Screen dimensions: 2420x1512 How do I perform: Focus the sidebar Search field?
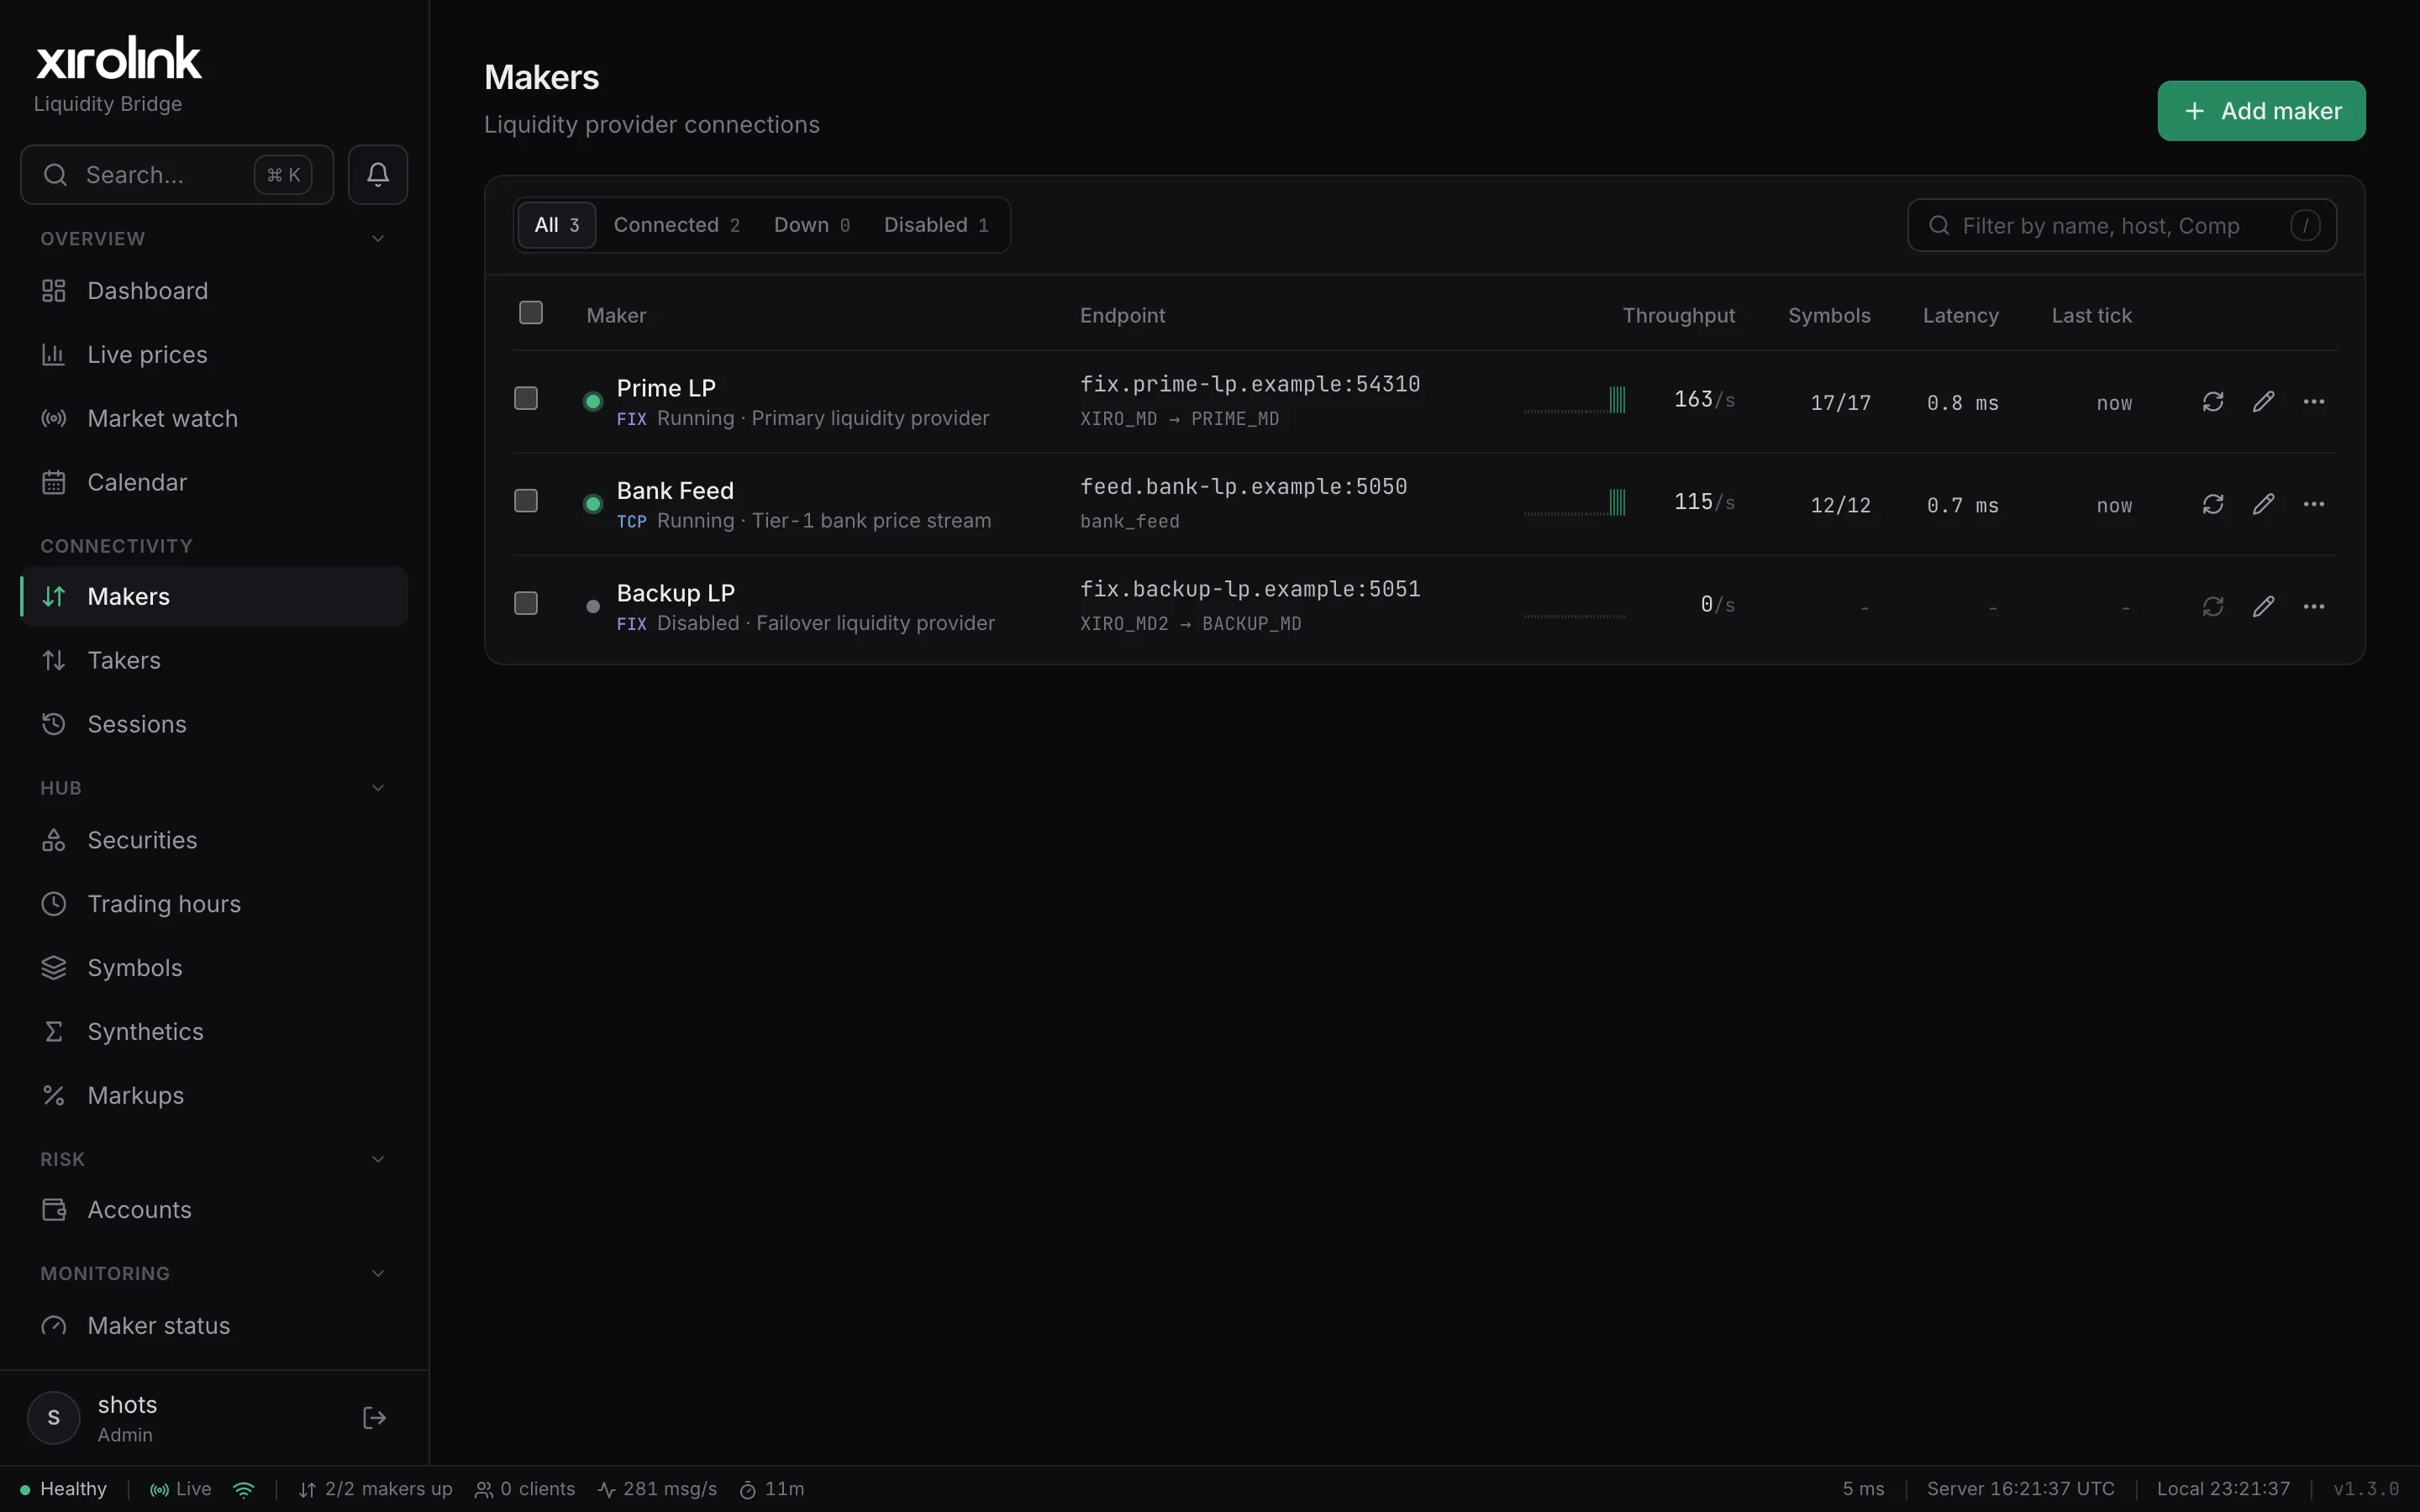(177, 175)
